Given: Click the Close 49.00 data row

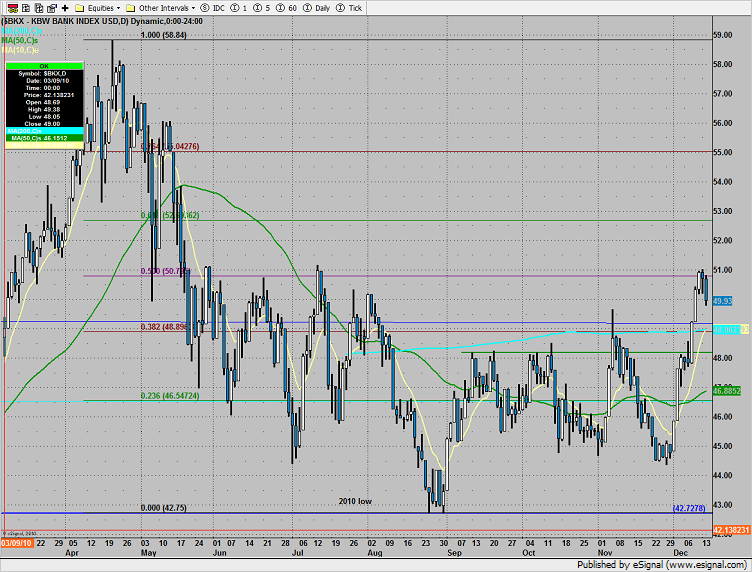Looking at the screenshot, I should 44,124.
